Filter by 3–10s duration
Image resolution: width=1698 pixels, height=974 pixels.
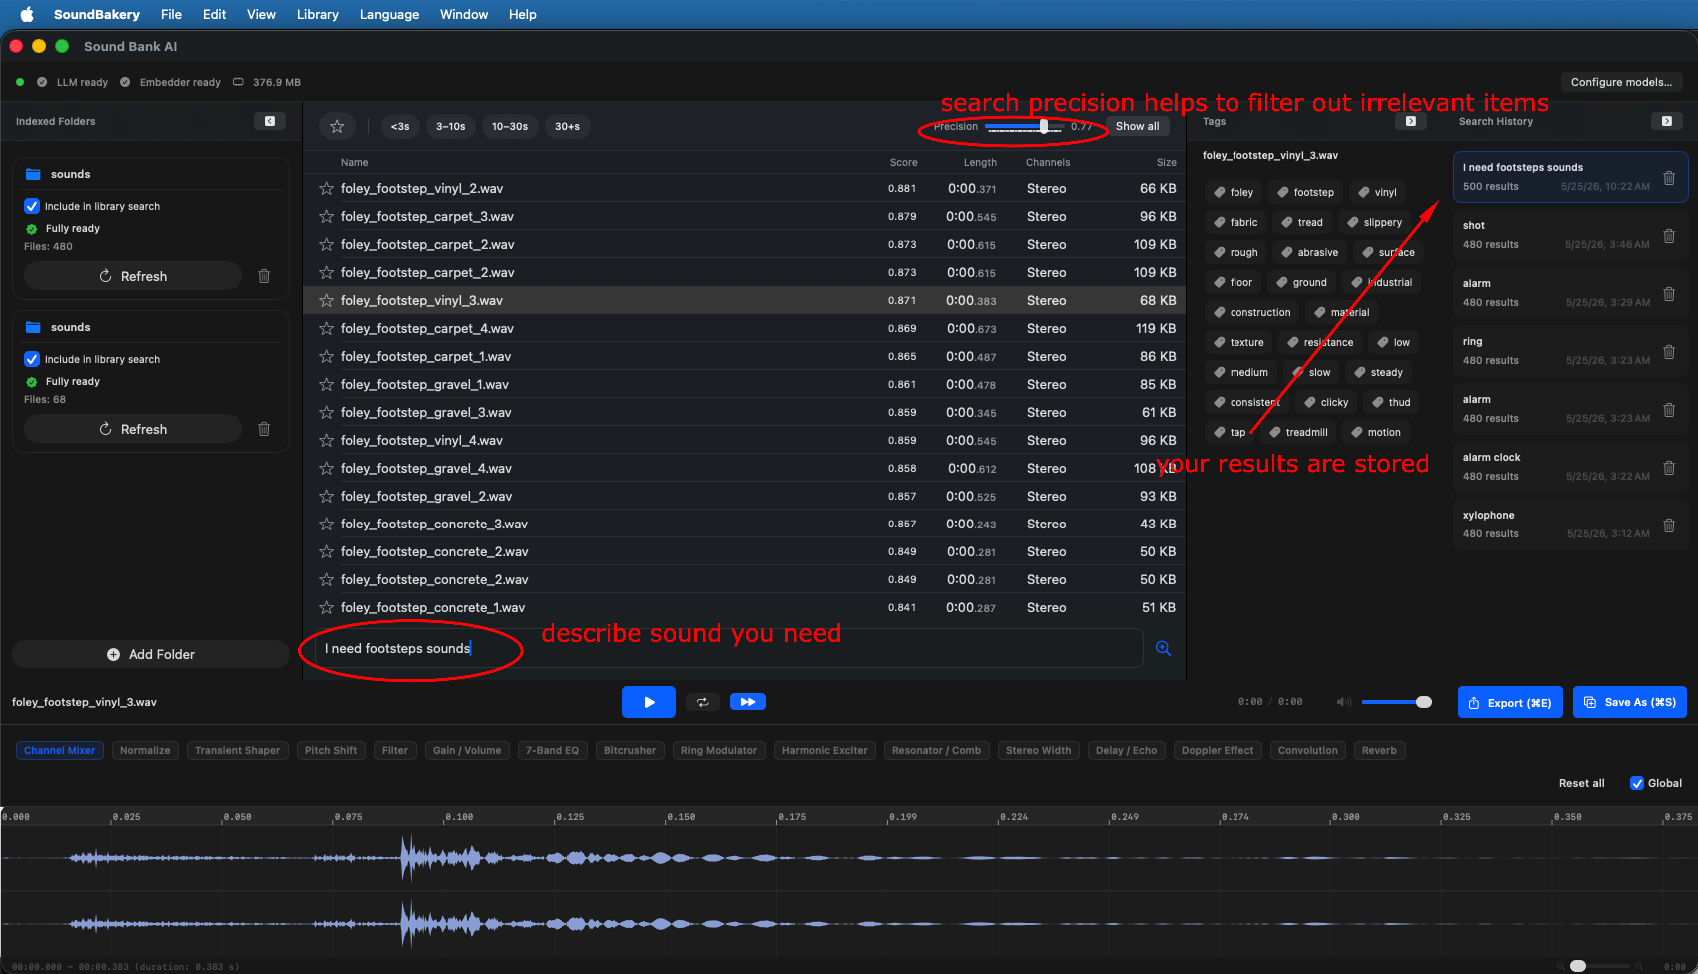coord(450,126)
